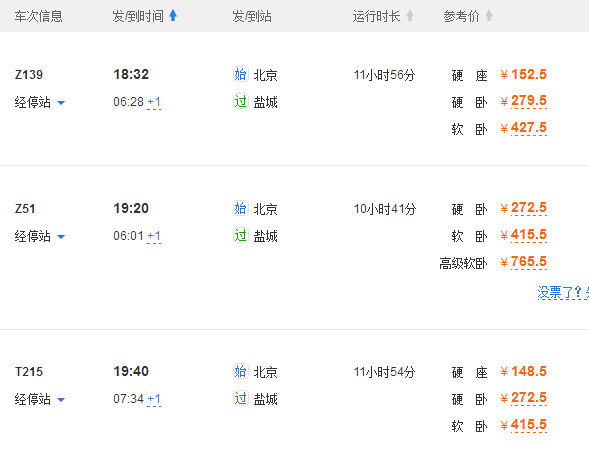Expand 经停站 stops for train Z51
This screenshot has width=589, height=450.
pyautogui.click(x=40, y=236)
